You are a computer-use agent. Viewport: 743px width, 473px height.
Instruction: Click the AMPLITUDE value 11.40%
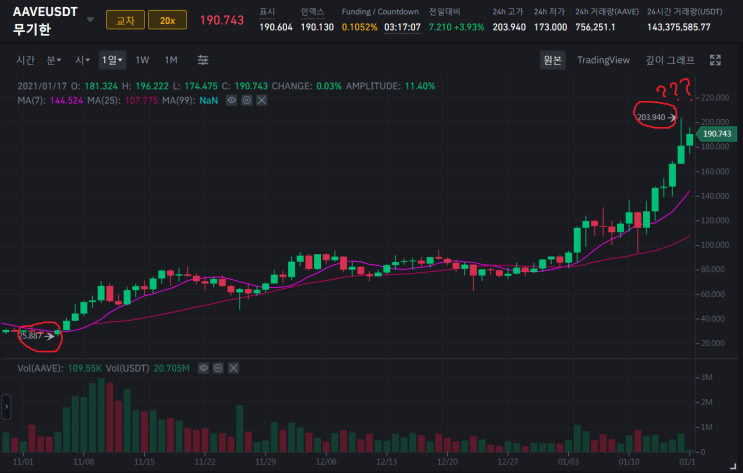pyautogui.click(x=420, y=86)
